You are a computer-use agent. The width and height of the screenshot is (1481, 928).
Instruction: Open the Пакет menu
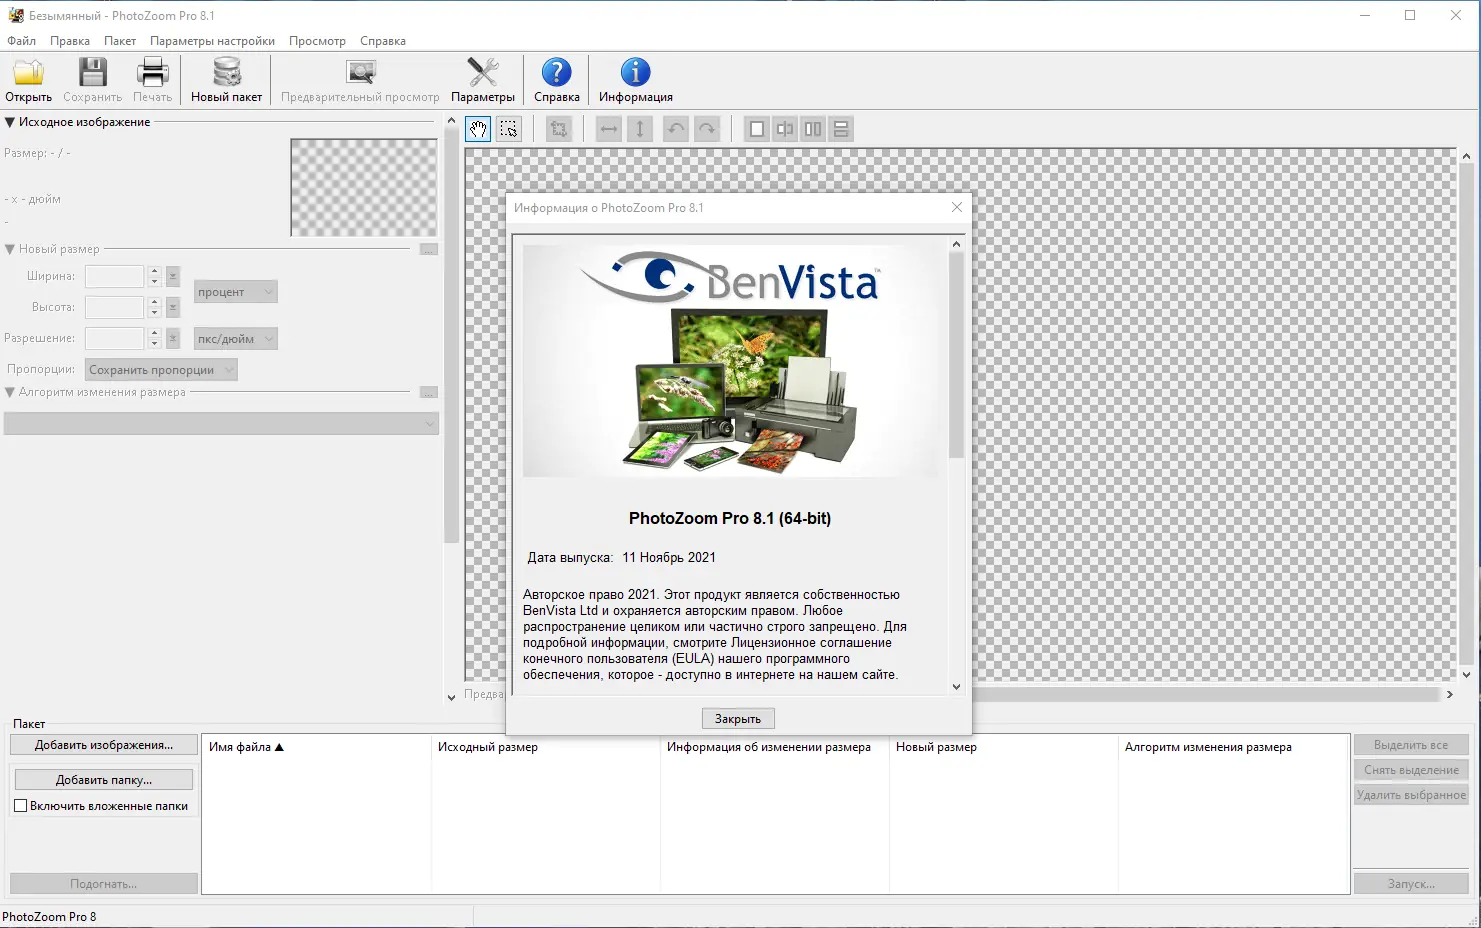pos(120,41)
